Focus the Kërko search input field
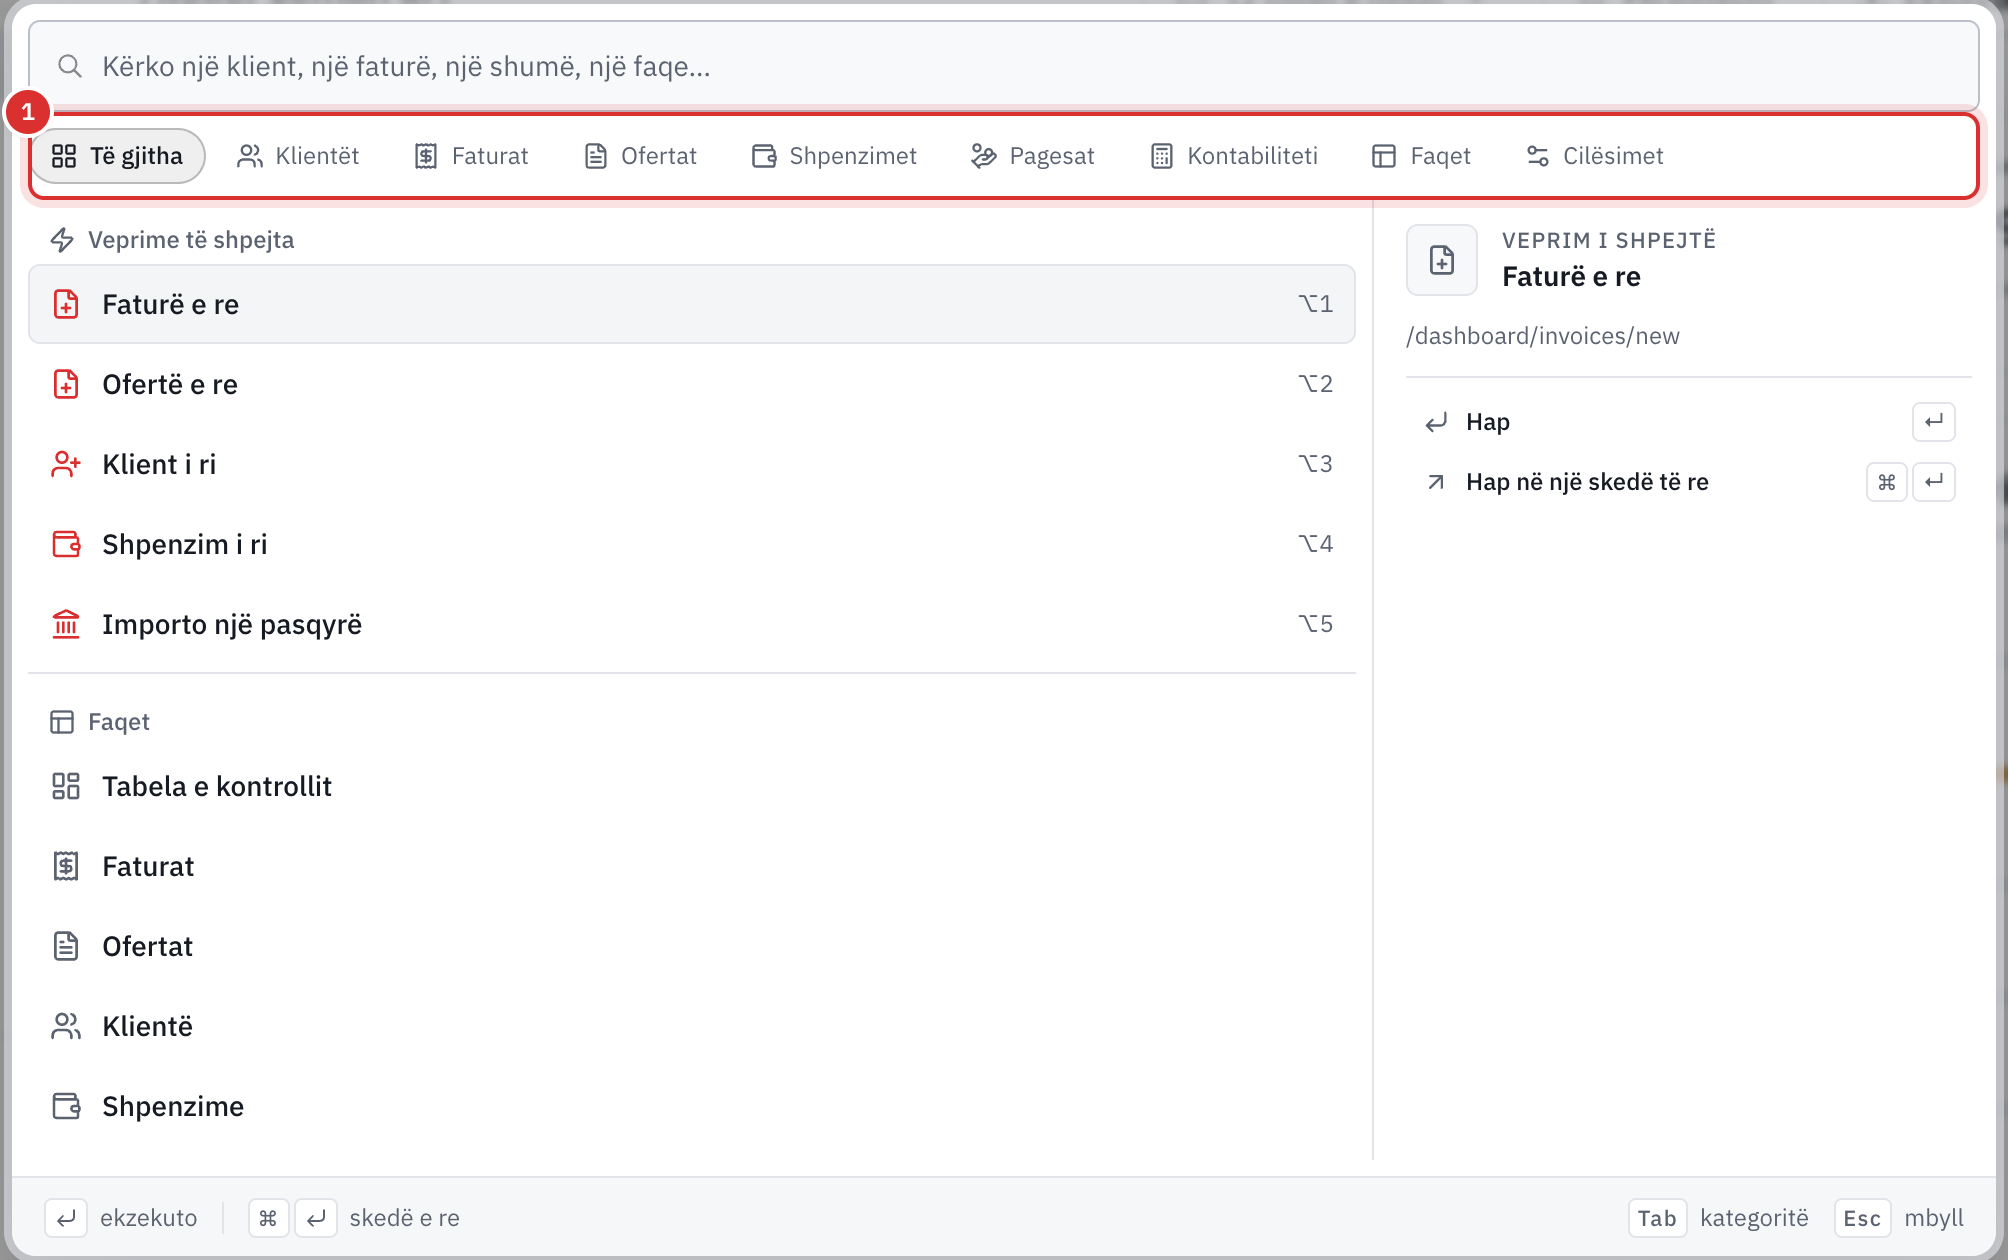The height and width of the screenshot is (1260, 2008). [x=1004, y=66]
